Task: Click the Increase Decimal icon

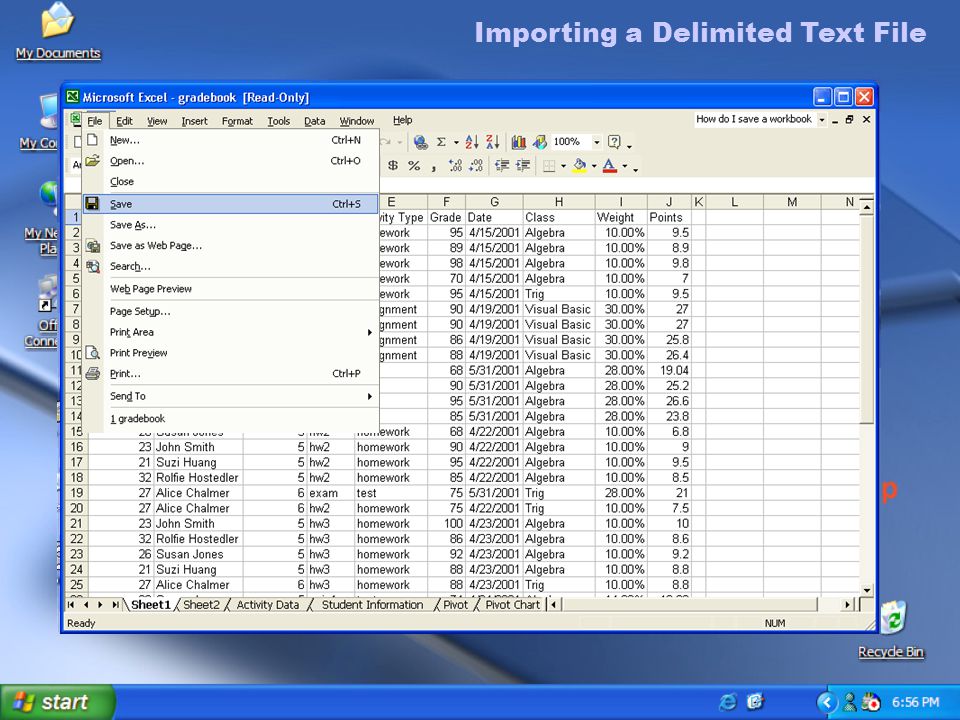Action: [x=455, y=166]
